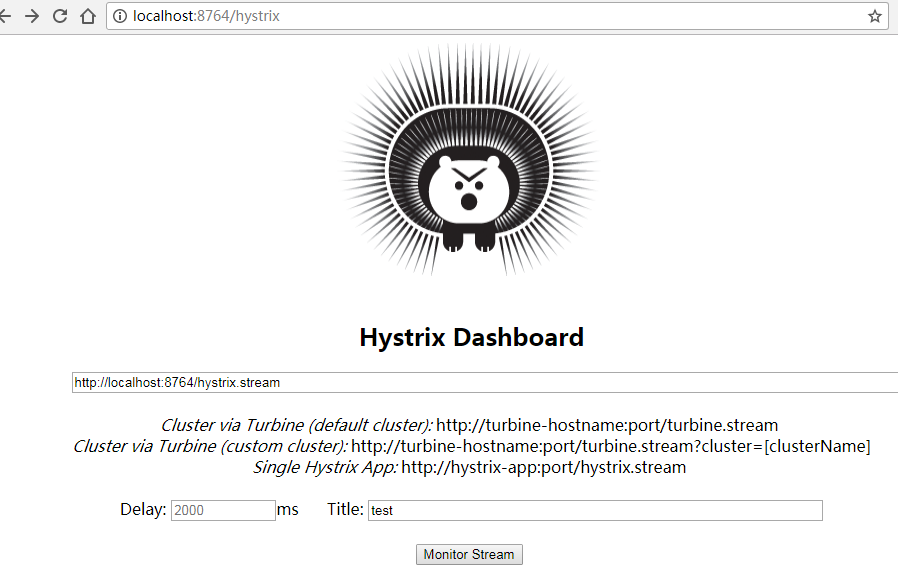Click label Cluster via Turbine (default cluster)
This screenshot has height=585, width=898.
[297, 425]
